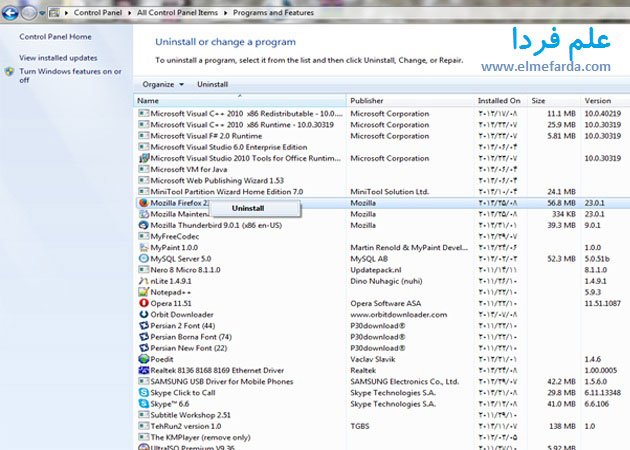This screenshot has width=630, height=450.
Task: Click the Mozilla Firefox icon
Action: pos(143,203)
